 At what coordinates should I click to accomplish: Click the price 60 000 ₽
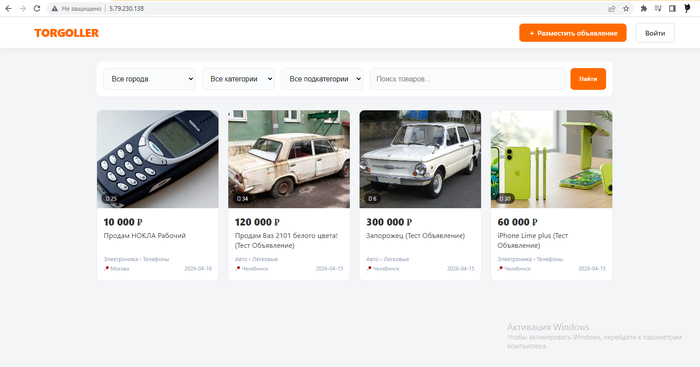click(x=517, y=222)
